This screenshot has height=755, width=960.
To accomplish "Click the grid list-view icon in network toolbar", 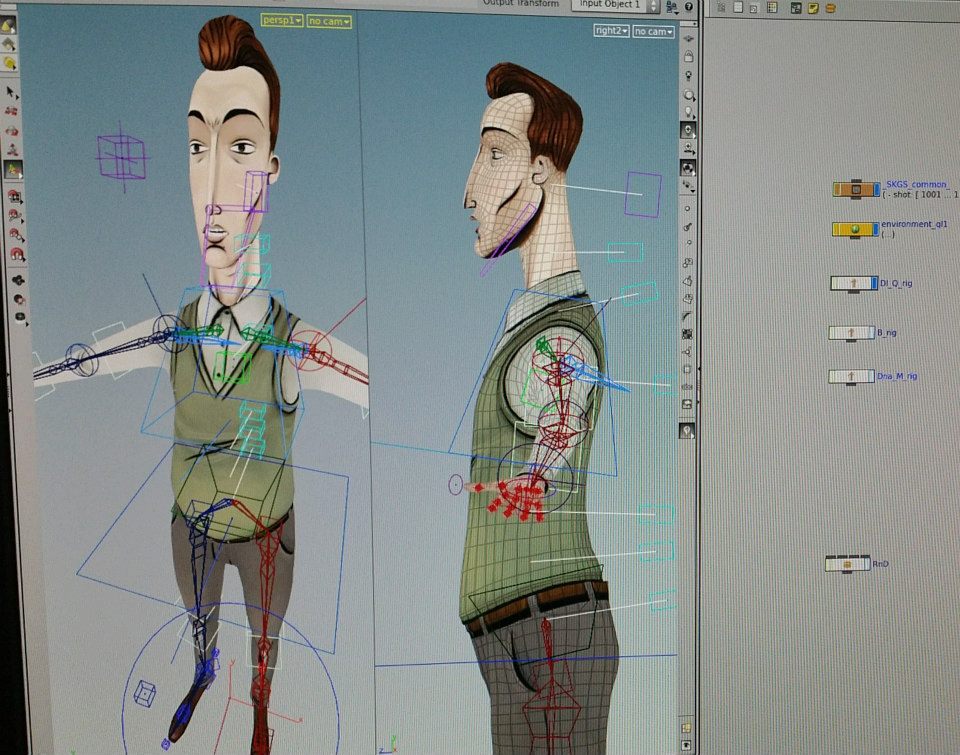I will click(771, 7).
